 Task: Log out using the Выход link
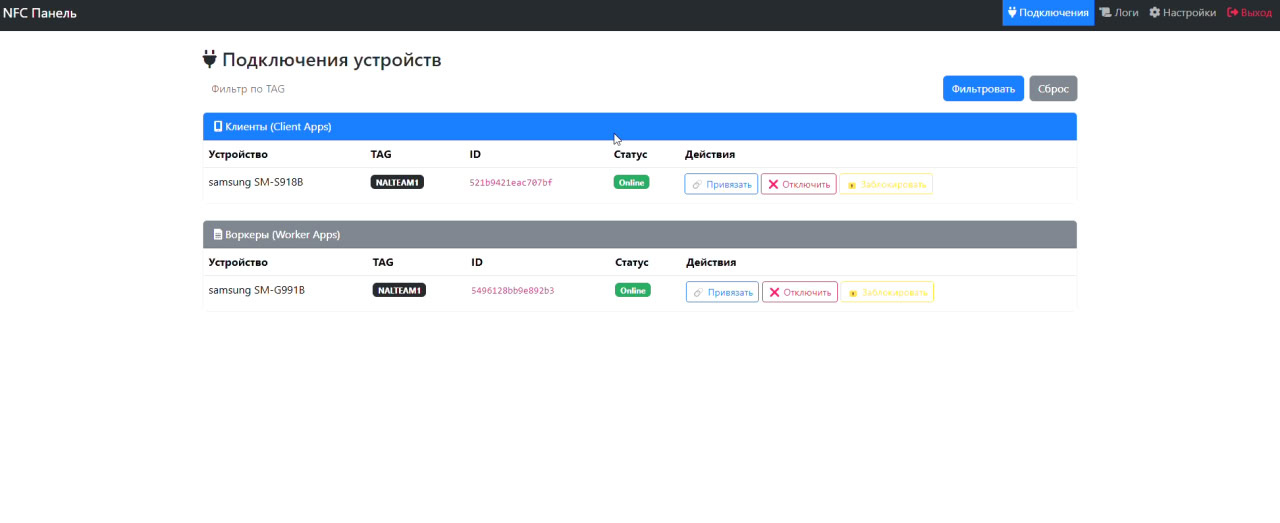1249,13
